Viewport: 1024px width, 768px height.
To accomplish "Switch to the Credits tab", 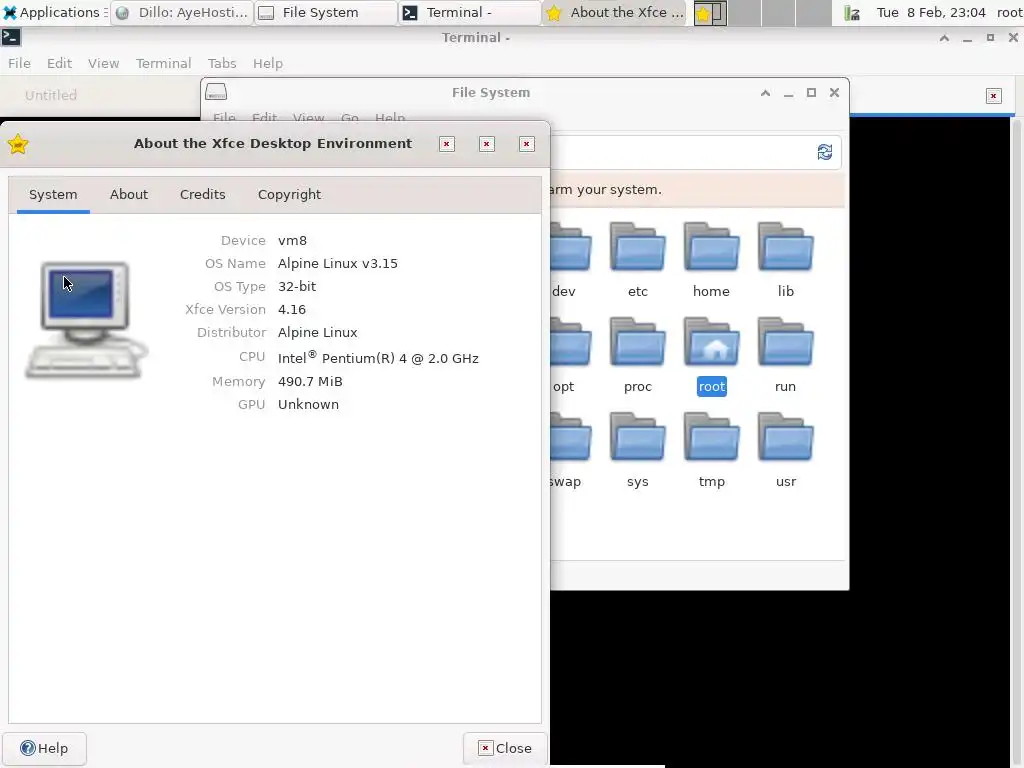I will pos(202,195).
